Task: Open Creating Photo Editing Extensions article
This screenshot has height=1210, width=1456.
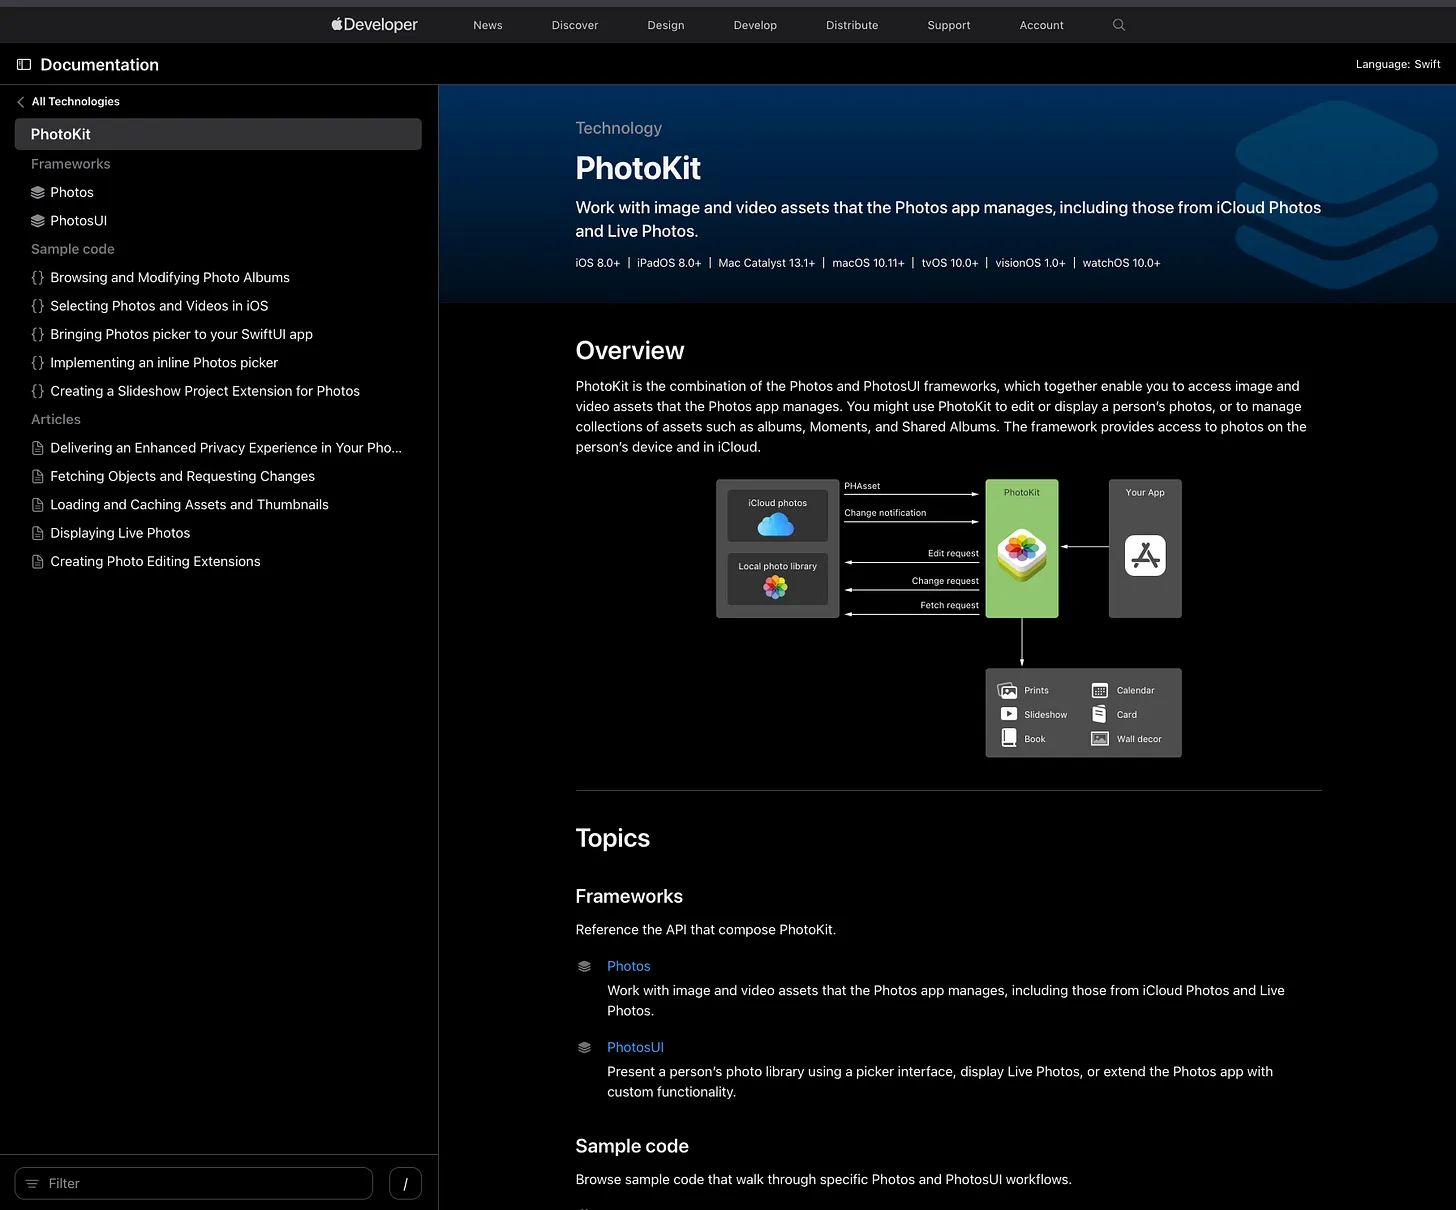Action: 155,562
